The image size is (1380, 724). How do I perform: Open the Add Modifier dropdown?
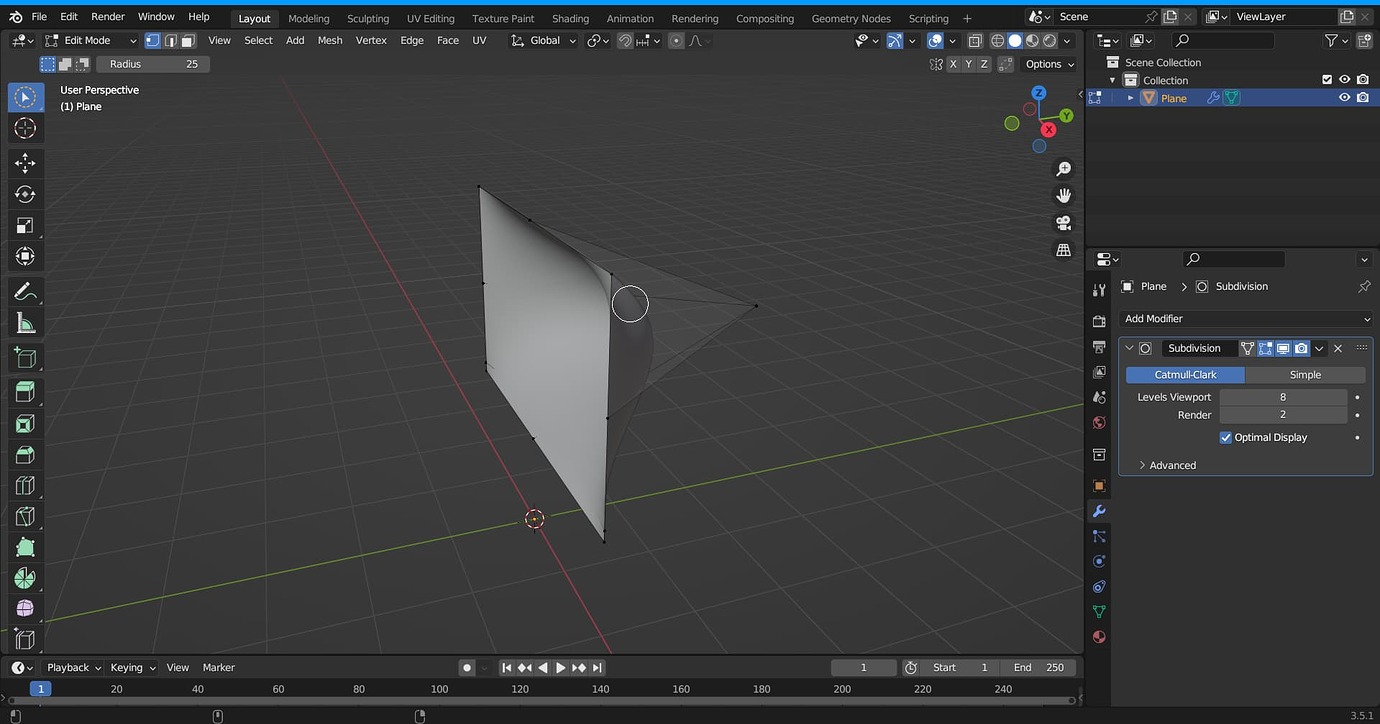pos(1246,318)
